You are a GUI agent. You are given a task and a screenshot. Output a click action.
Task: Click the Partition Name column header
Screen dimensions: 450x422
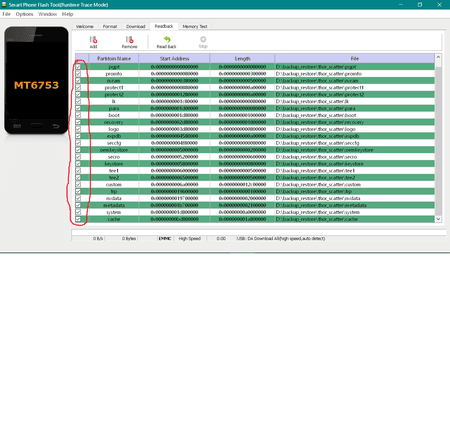point(114,58)
